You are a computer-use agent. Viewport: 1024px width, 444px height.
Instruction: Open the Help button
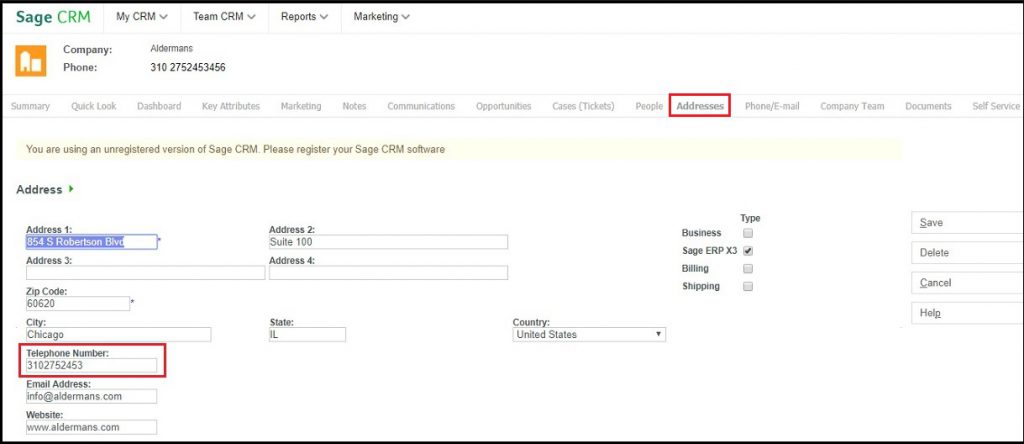(x=967, y=313)
